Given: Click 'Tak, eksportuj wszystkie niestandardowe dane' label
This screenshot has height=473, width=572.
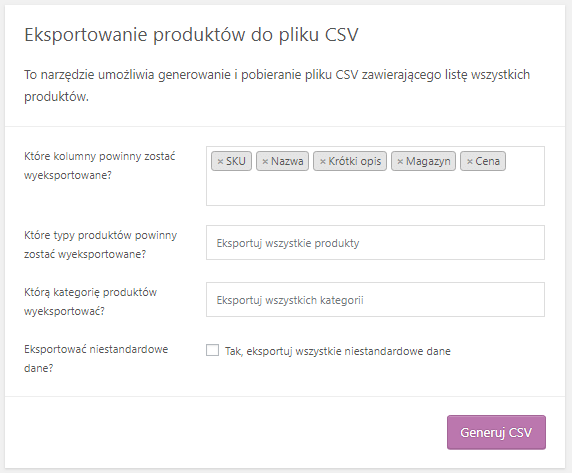Looking at the screenshot, I should point(338,351).
